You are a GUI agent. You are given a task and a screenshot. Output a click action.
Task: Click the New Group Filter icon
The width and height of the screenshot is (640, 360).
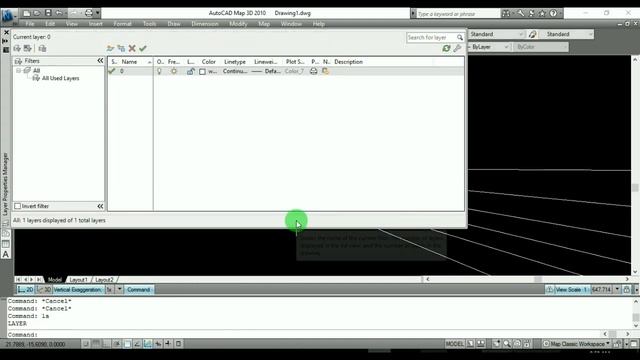(x=27, y=49)
